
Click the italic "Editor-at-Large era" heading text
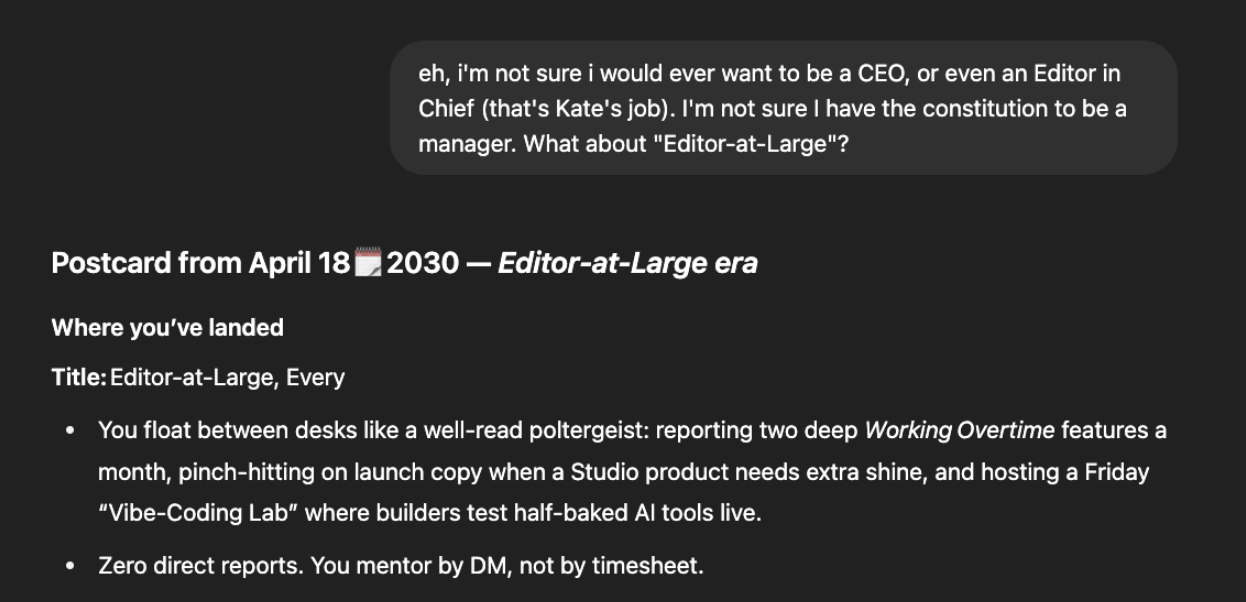pyautogui.click(x=627, y=264)
